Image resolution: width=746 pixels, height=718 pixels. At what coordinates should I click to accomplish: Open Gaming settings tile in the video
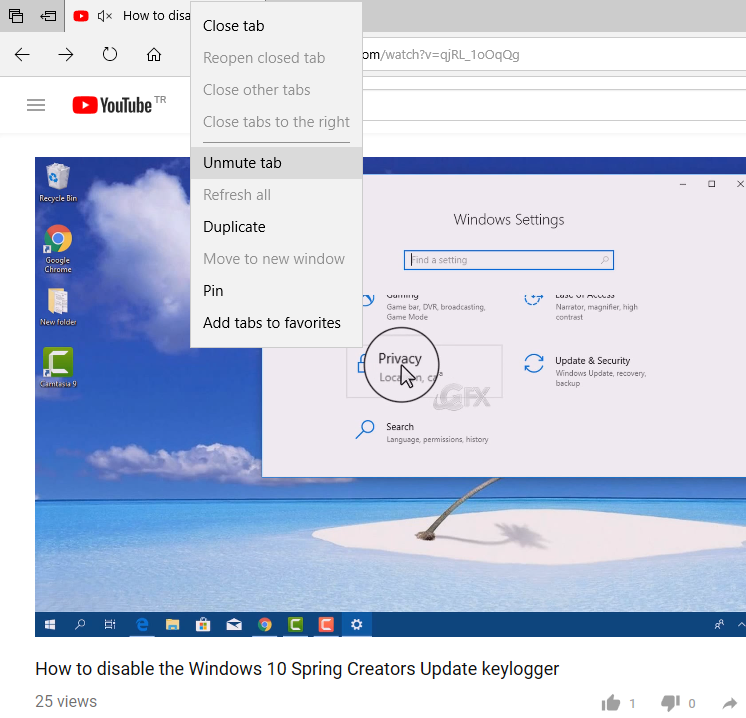click(424, 306)
